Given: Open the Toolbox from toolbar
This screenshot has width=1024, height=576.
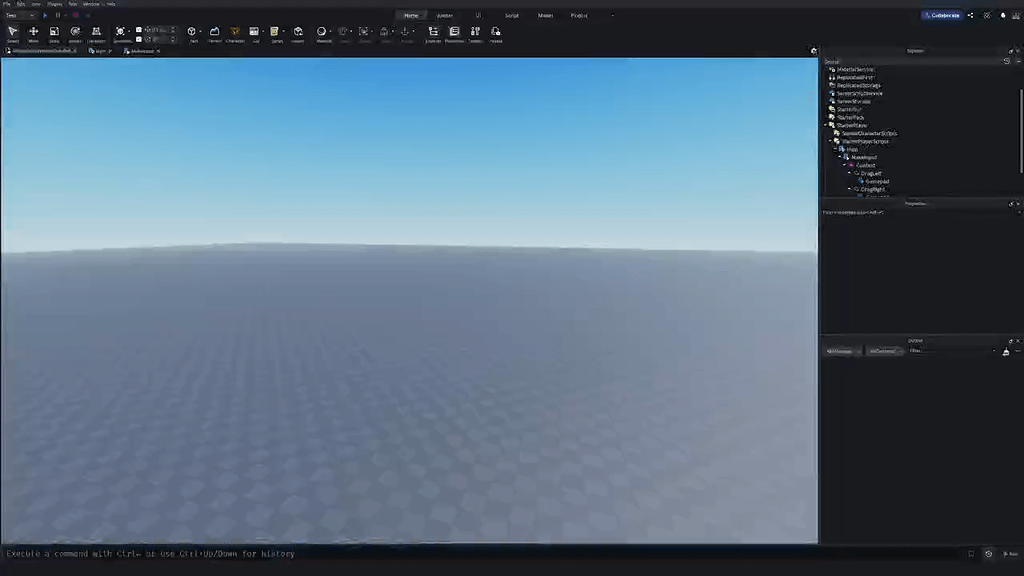Looking at the screenshot, I should pos(475,31).
